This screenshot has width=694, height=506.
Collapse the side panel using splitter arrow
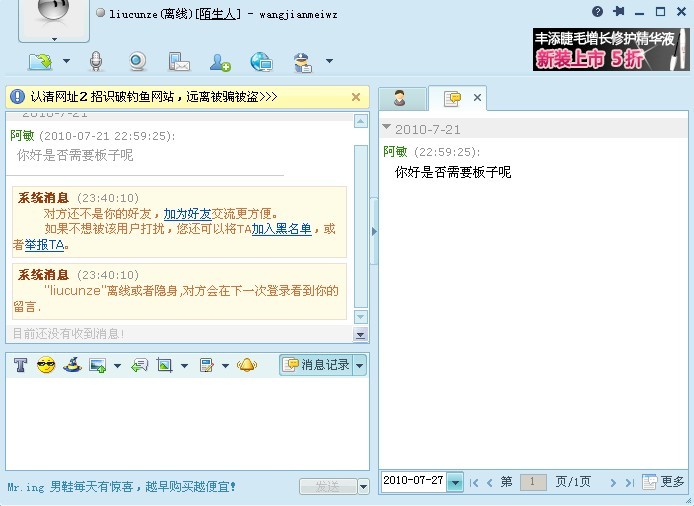pos(374,230)
